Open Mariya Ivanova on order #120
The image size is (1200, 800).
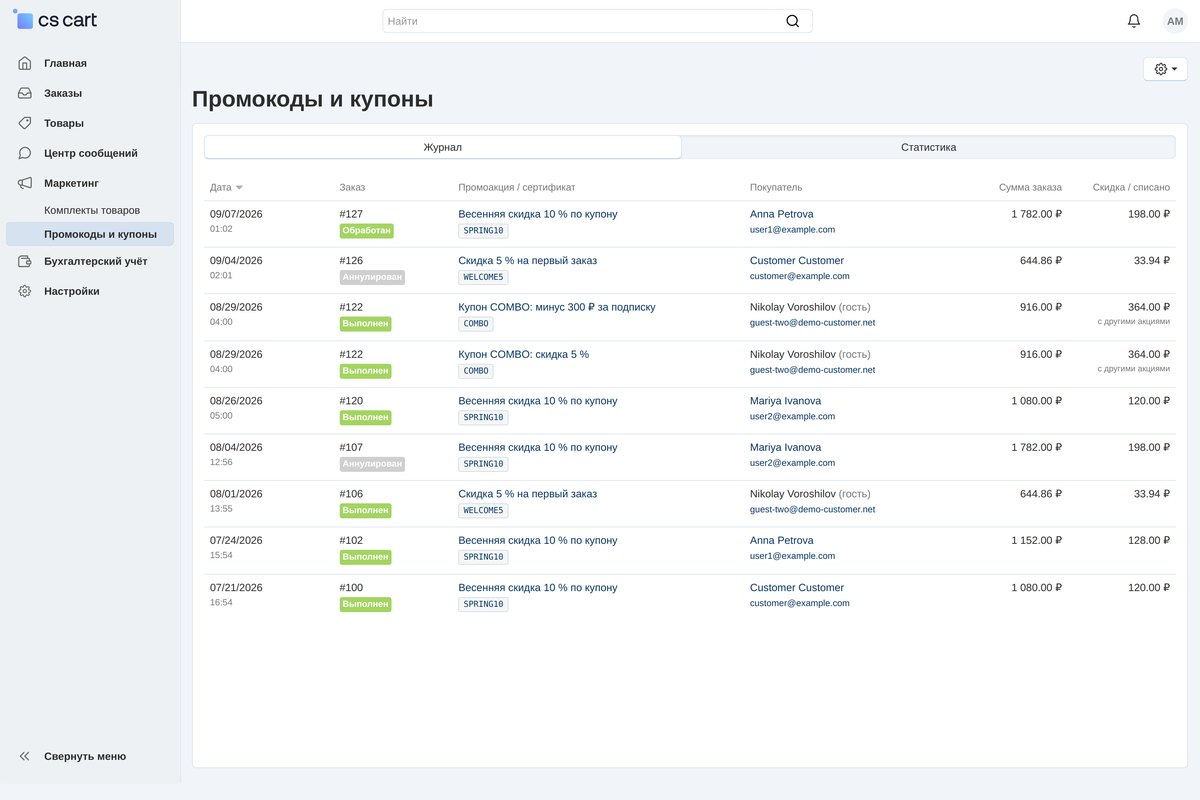786,401
